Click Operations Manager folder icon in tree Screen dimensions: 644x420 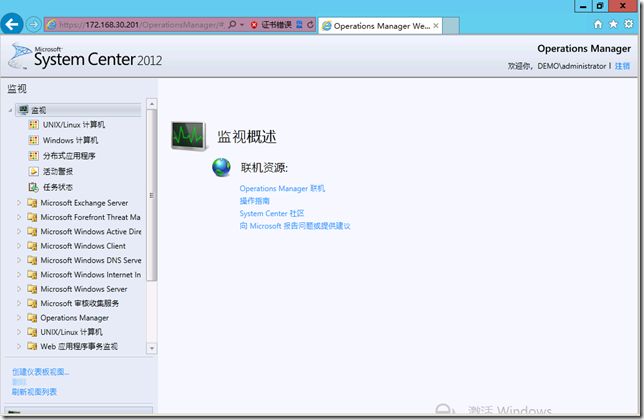click(x=32, y=318)
